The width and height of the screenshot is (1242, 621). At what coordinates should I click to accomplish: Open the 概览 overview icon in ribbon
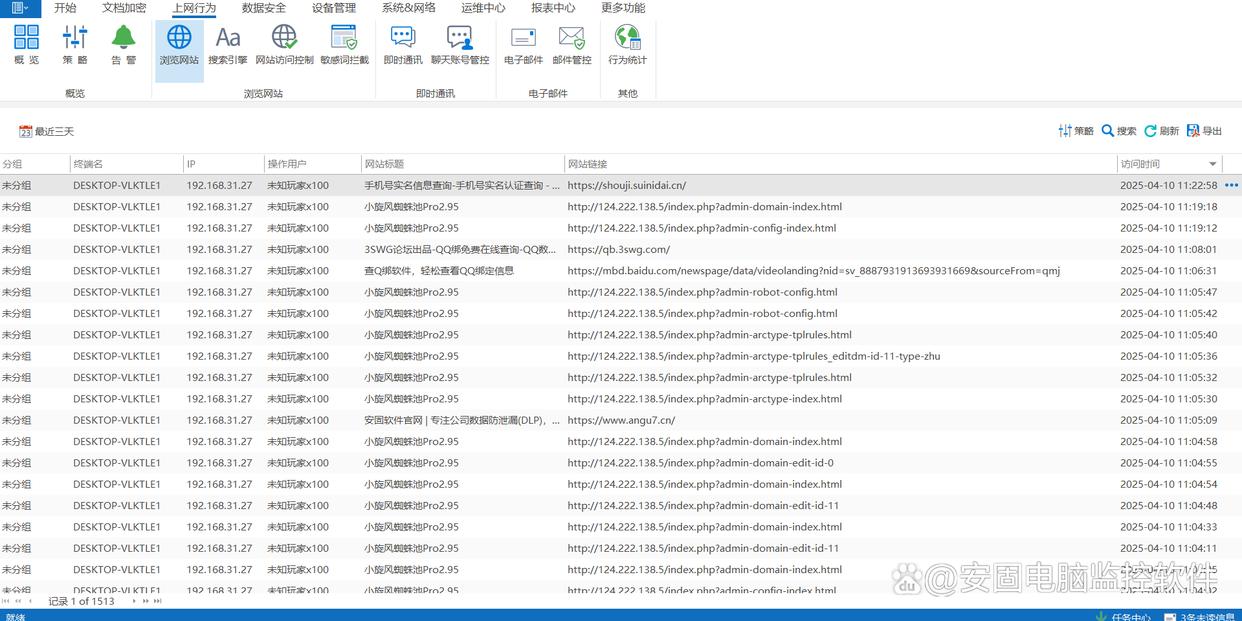coord(27,45)
